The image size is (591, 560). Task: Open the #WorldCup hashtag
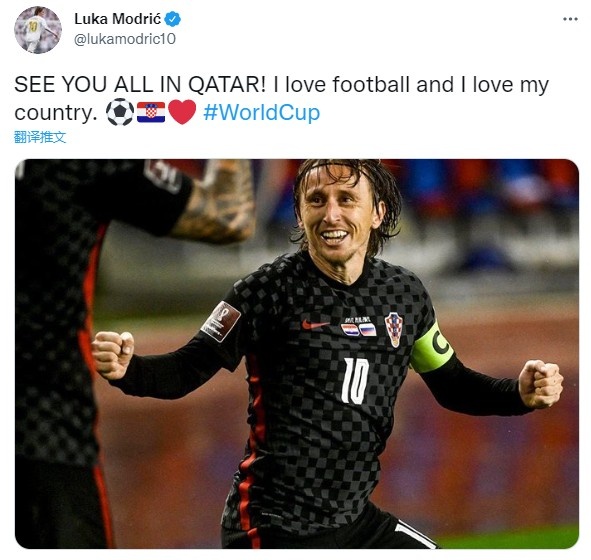(262, 112)
